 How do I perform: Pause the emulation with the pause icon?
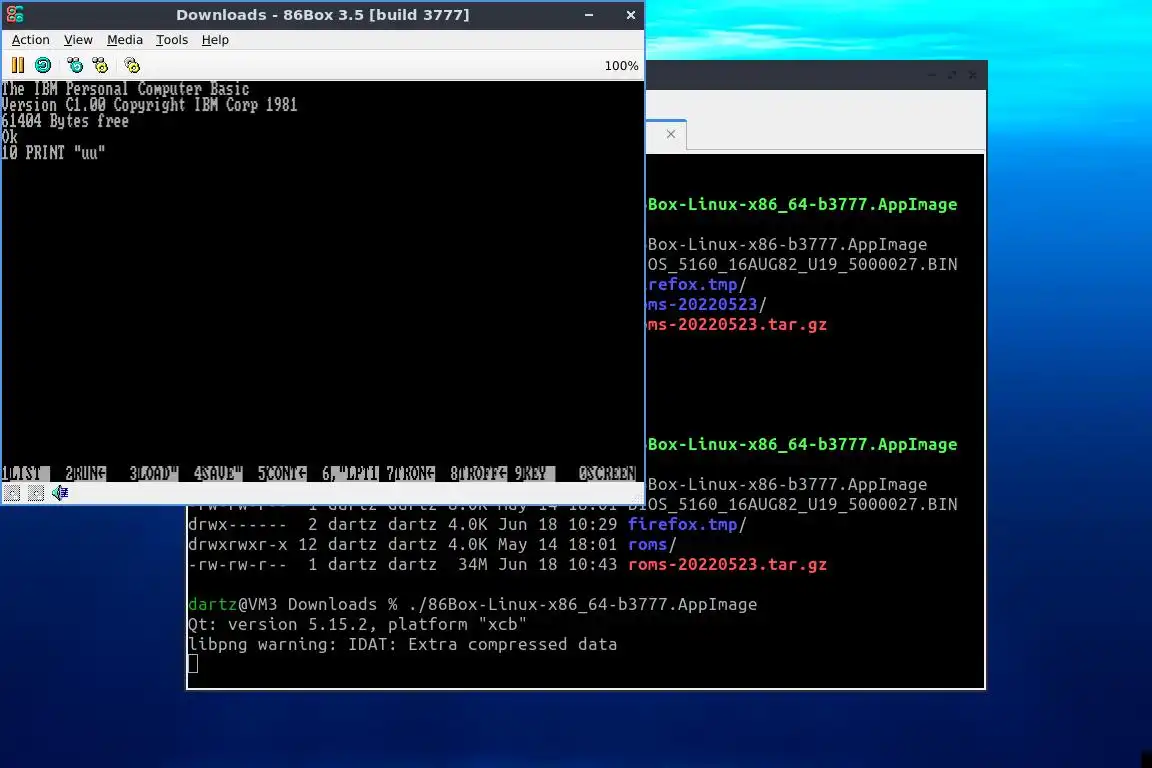(x=18, y=65)
